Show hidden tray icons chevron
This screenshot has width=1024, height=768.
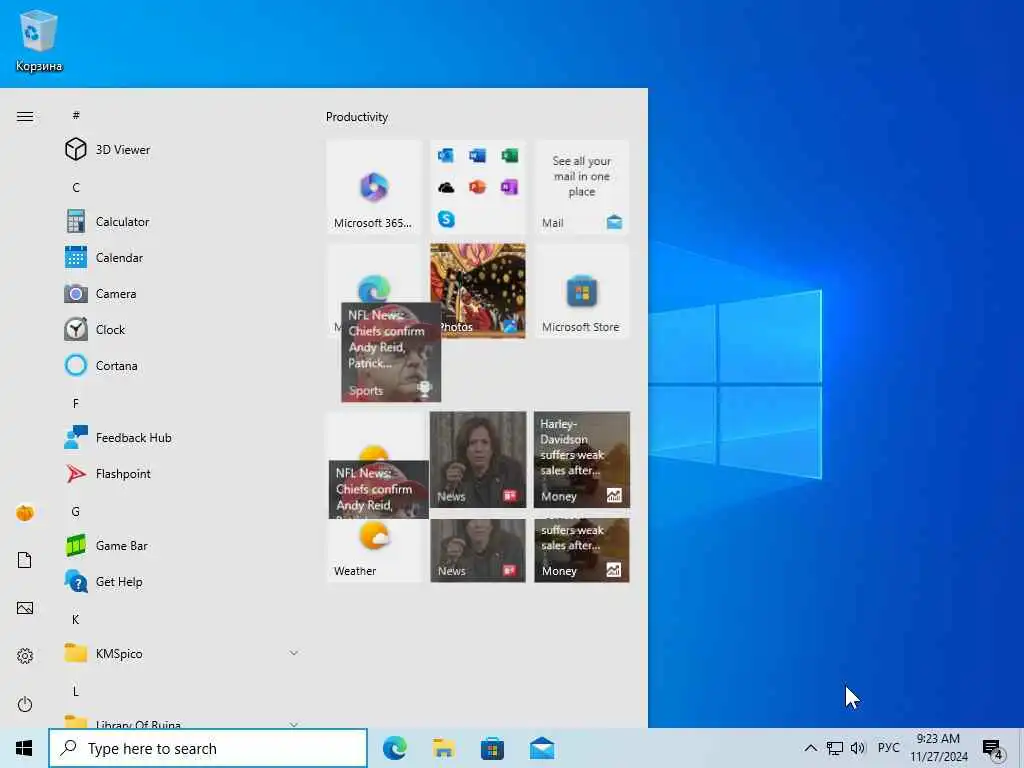[810, 748]
